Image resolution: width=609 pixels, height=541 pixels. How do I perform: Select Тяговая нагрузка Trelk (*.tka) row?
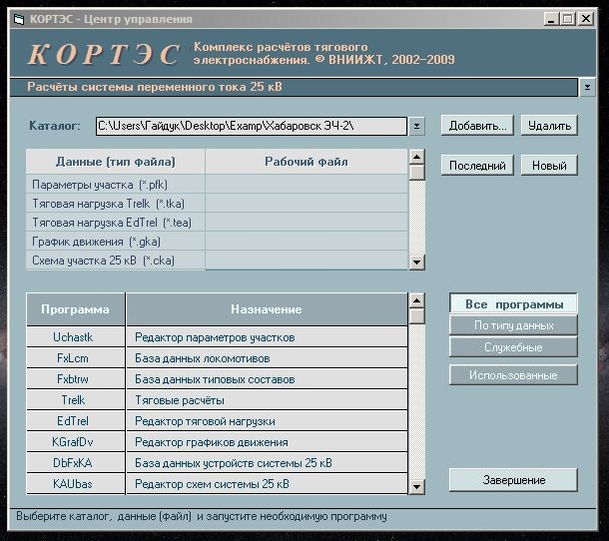(x=115, y=204)
